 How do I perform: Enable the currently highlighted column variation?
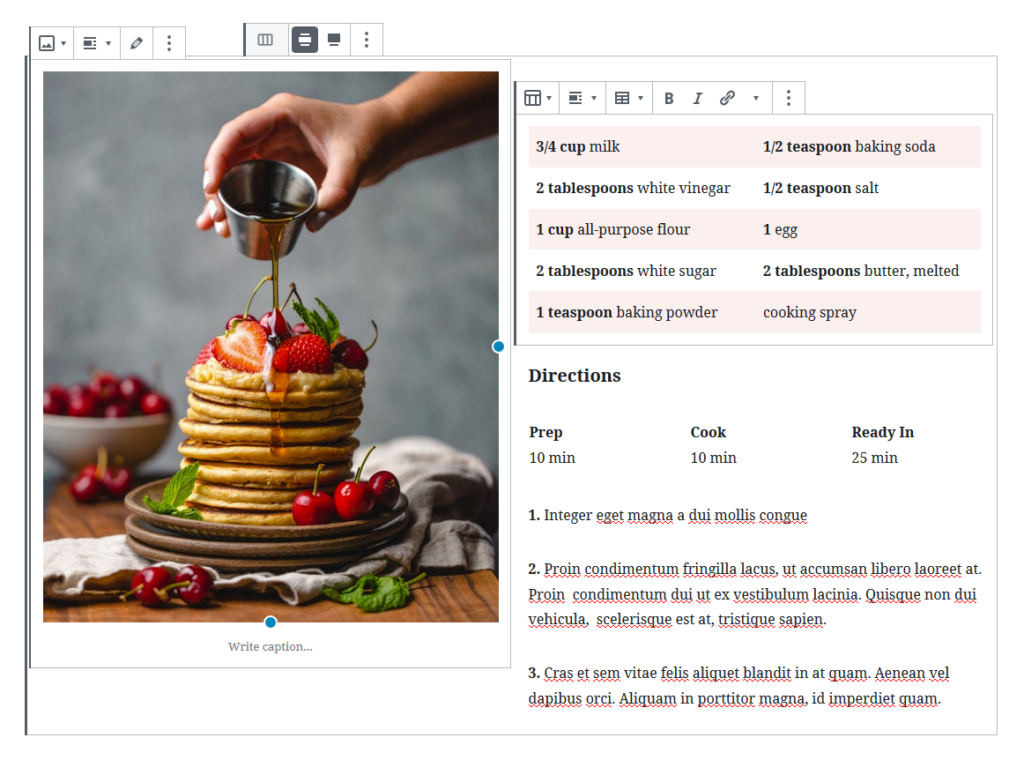coord(305,39)
